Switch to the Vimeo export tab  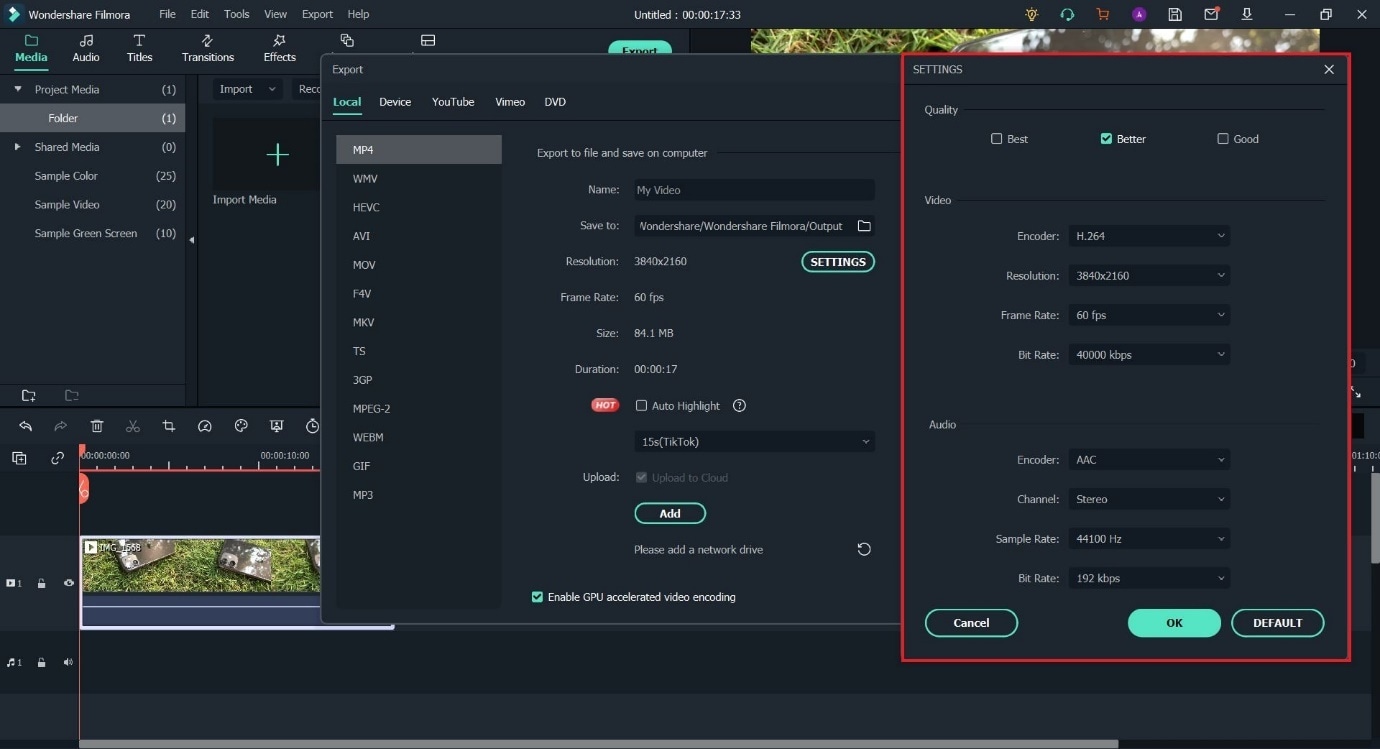coord(510,102)
